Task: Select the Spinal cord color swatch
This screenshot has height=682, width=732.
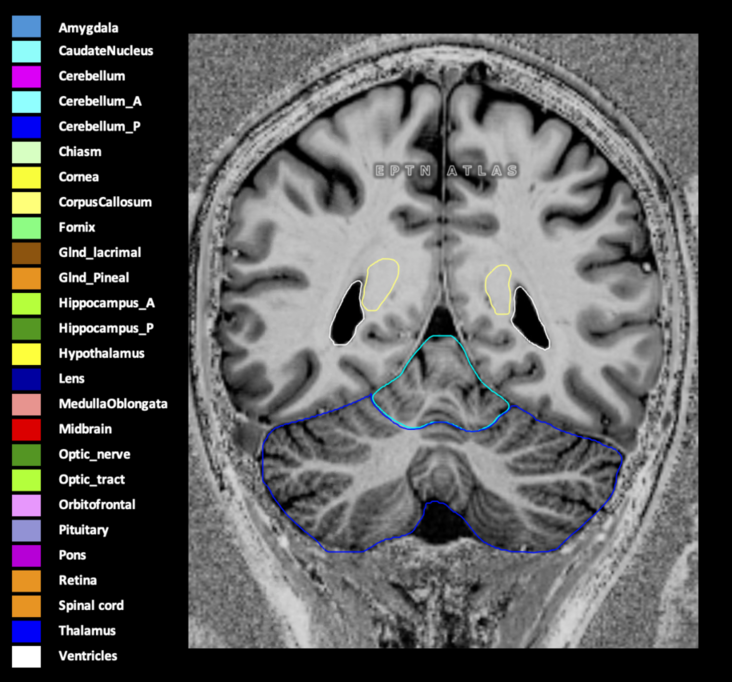Action: (26, 606)
